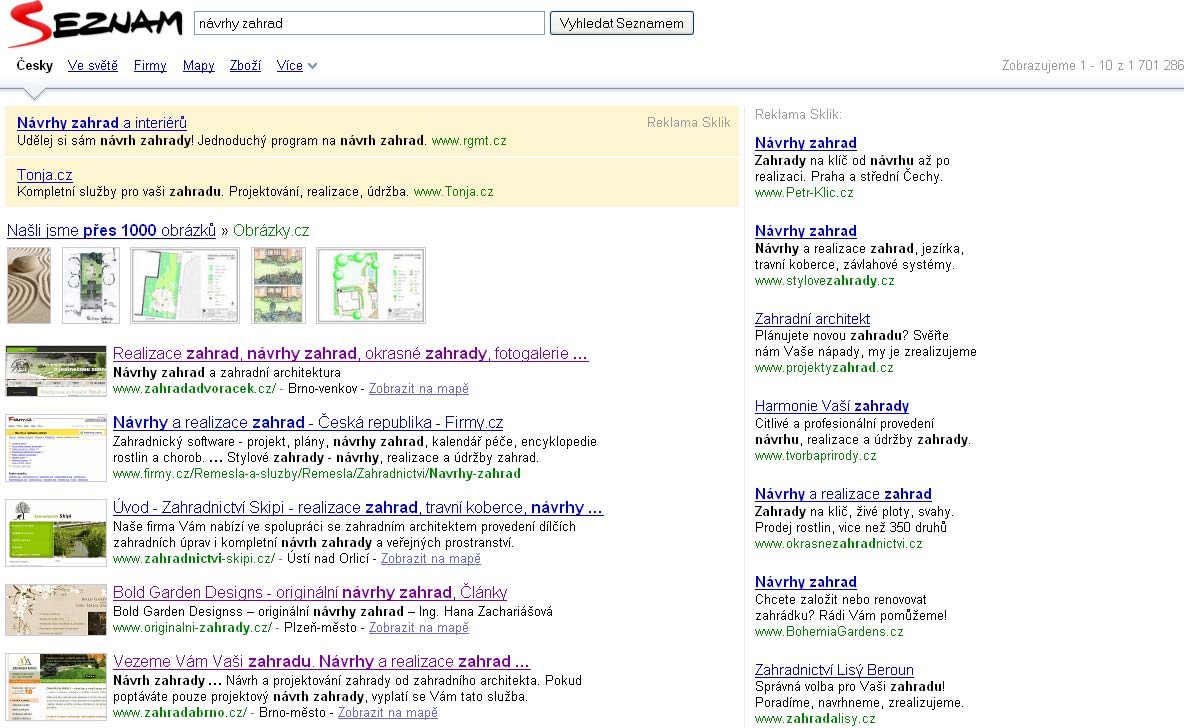Open the fifth garden plan image thumbnail
The width and height of the screenshot is (1184, 728).
pos(371,285)
